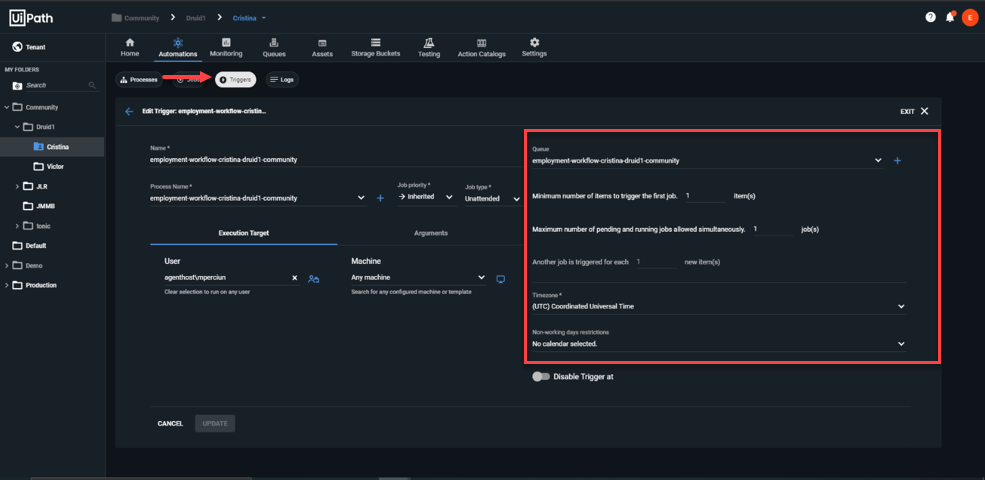The height and width of the screenshot is (480, 985).
Task: Toggle the Disable Trigger at switch
Action: tap(541, 376)
